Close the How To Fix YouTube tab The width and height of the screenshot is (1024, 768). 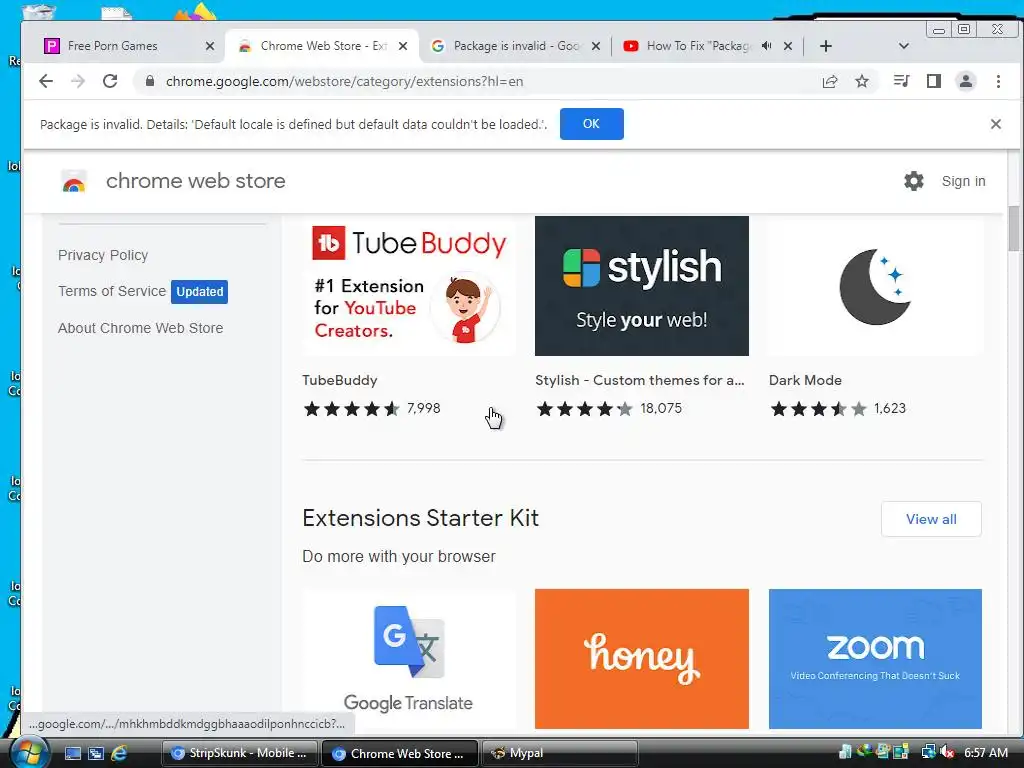788,46
